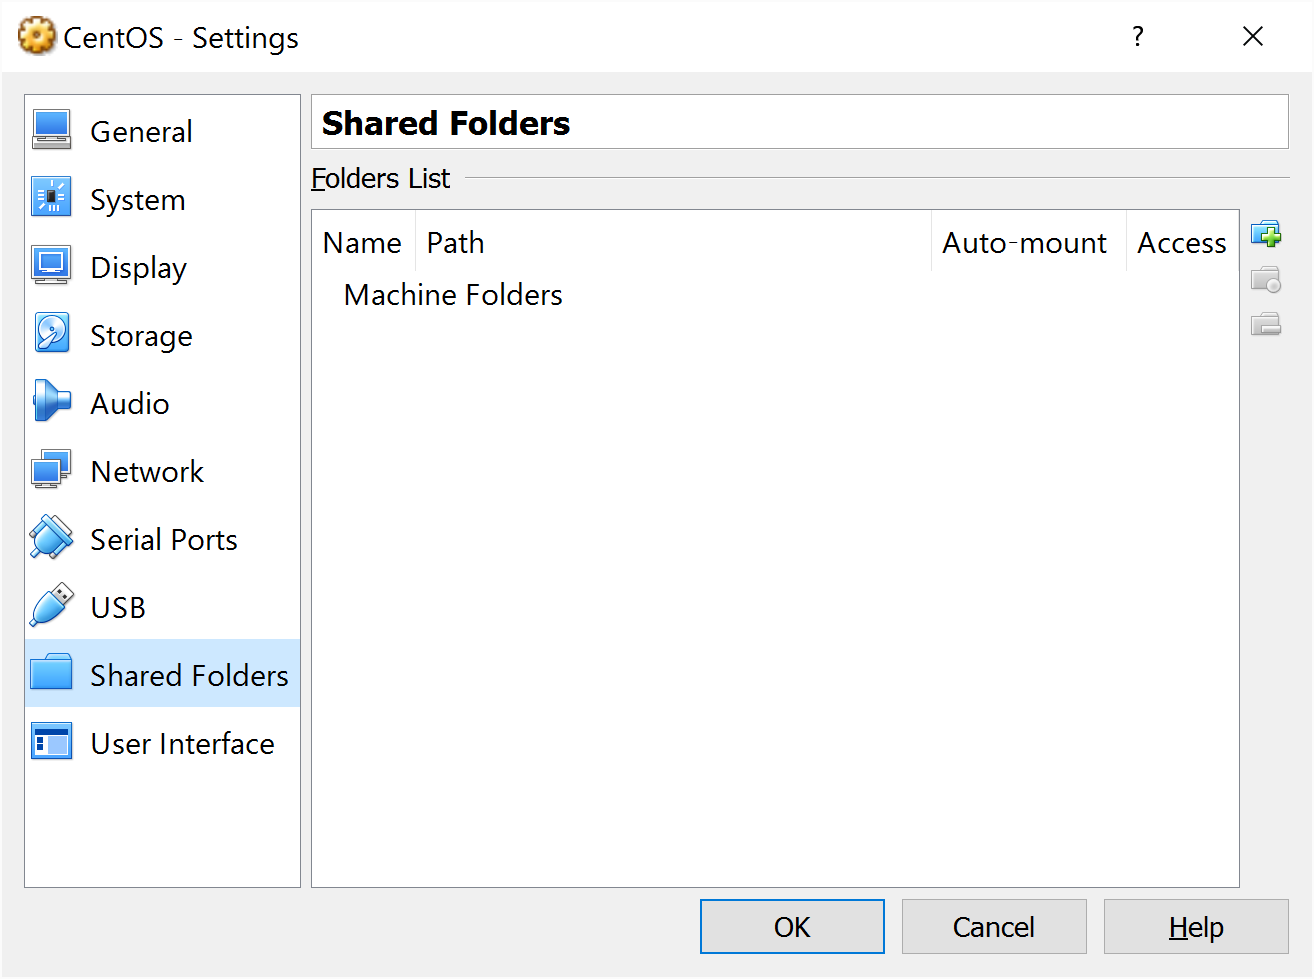This screenshot has width=1314, height=979.
Task: Select the Shared Folders category
Action: [188, 676]
